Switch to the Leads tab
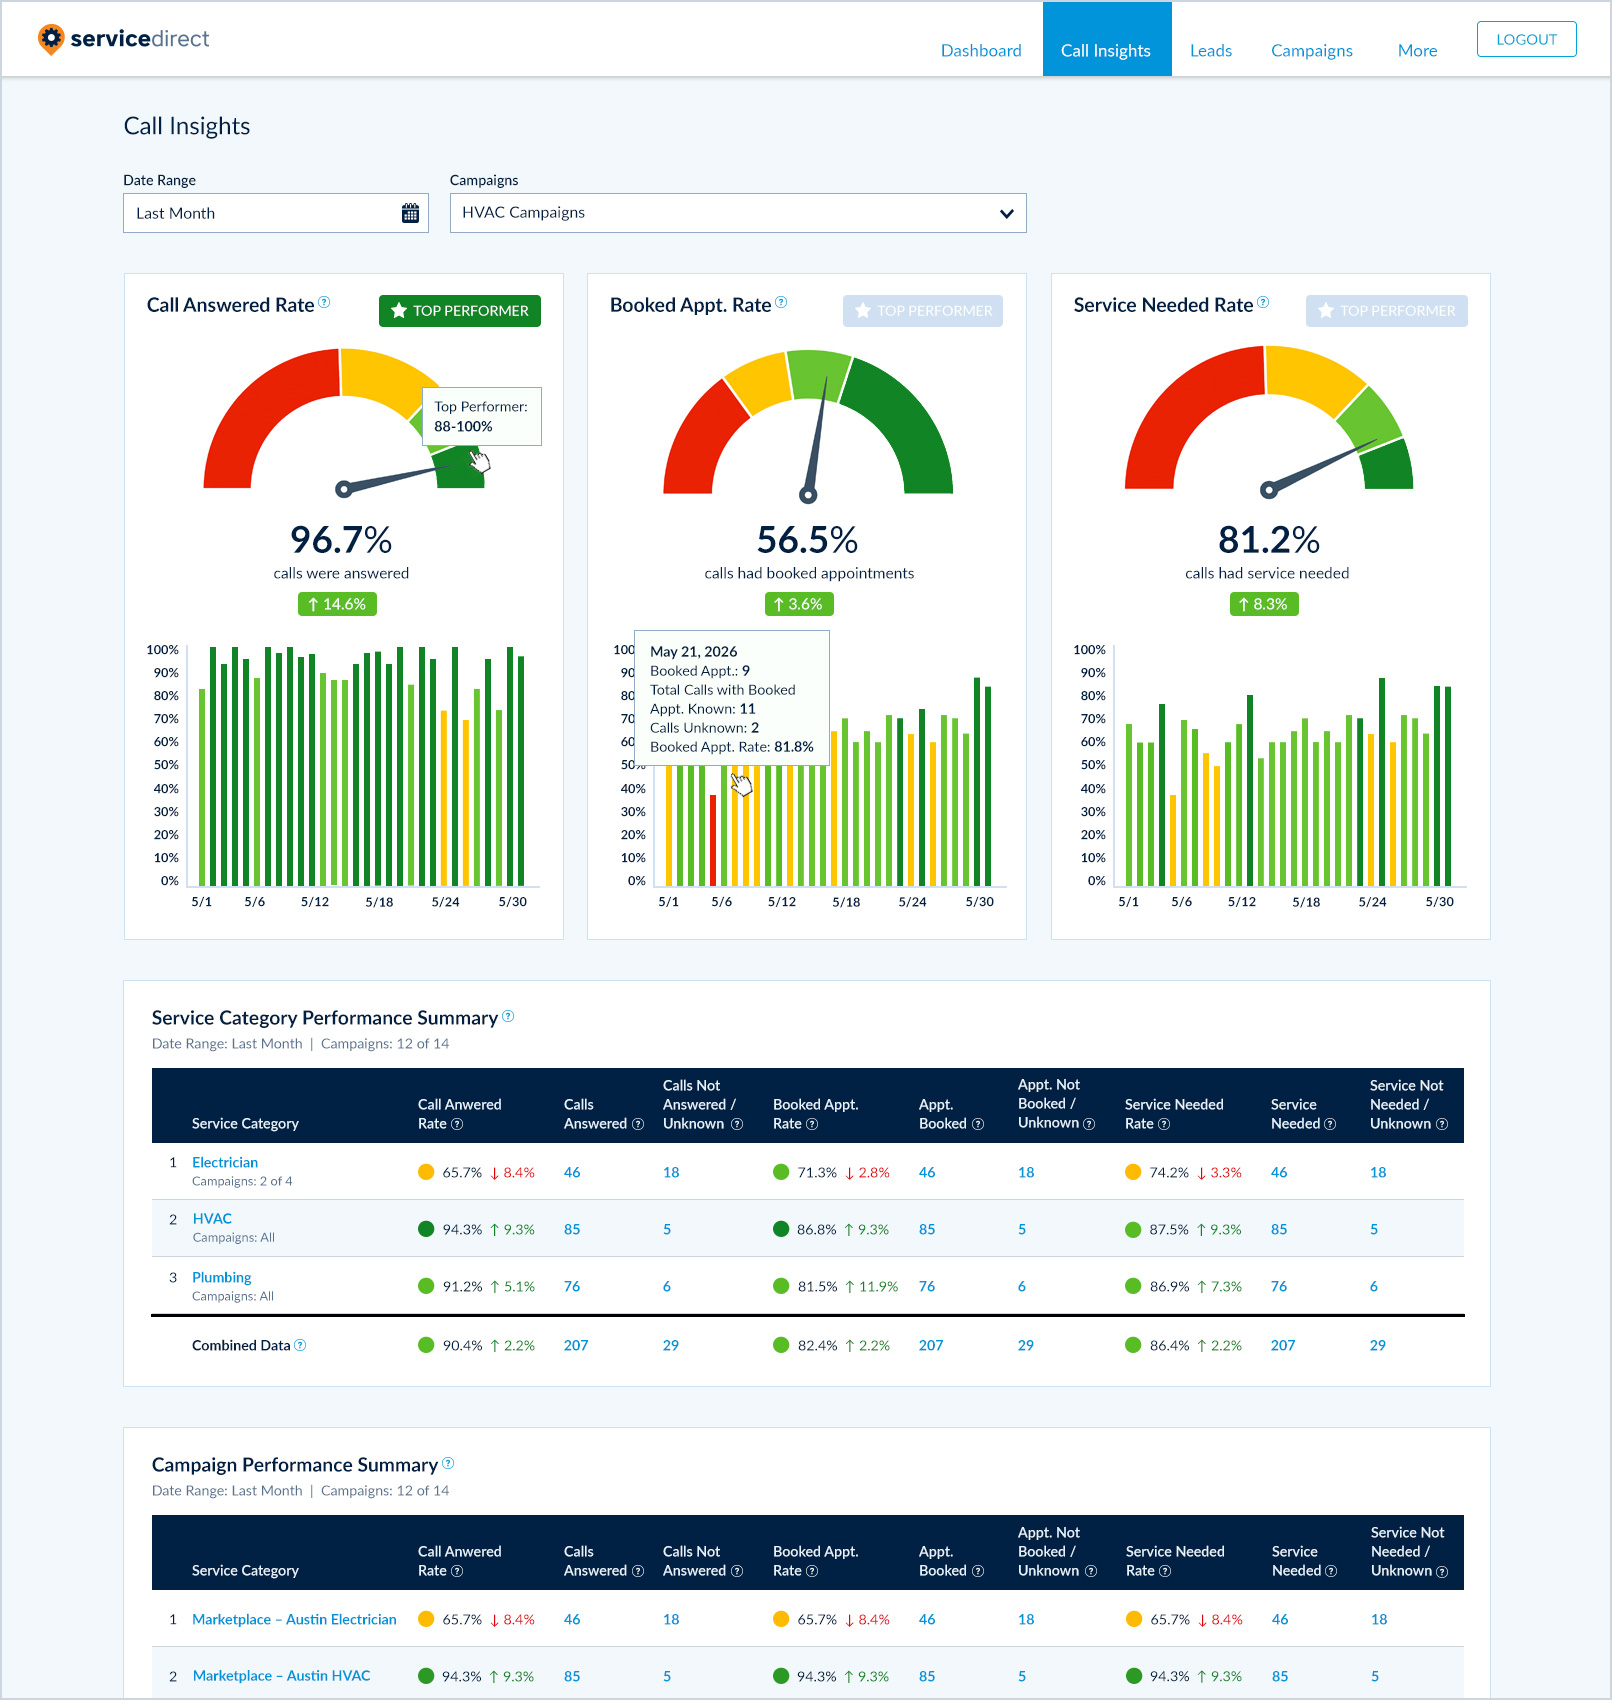Image resolution: width=1612 pixels, height=1700 pixels. click(x=1210, y=50)
